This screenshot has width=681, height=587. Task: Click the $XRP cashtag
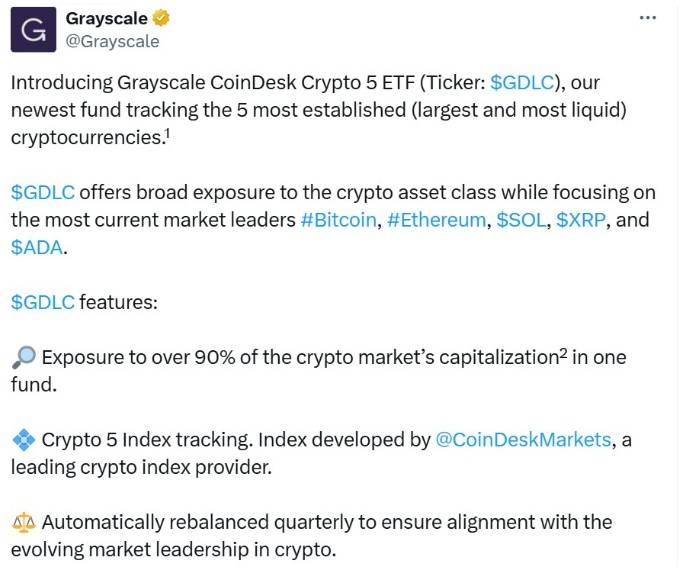[x=581, y=220]
